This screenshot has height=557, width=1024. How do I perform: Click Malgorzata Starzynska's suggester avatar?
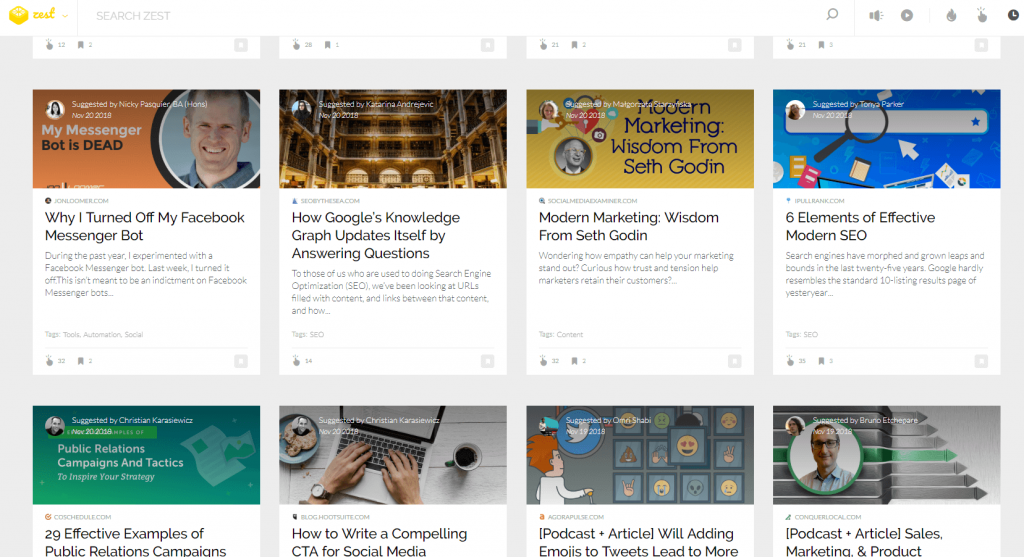coord(549,109)
